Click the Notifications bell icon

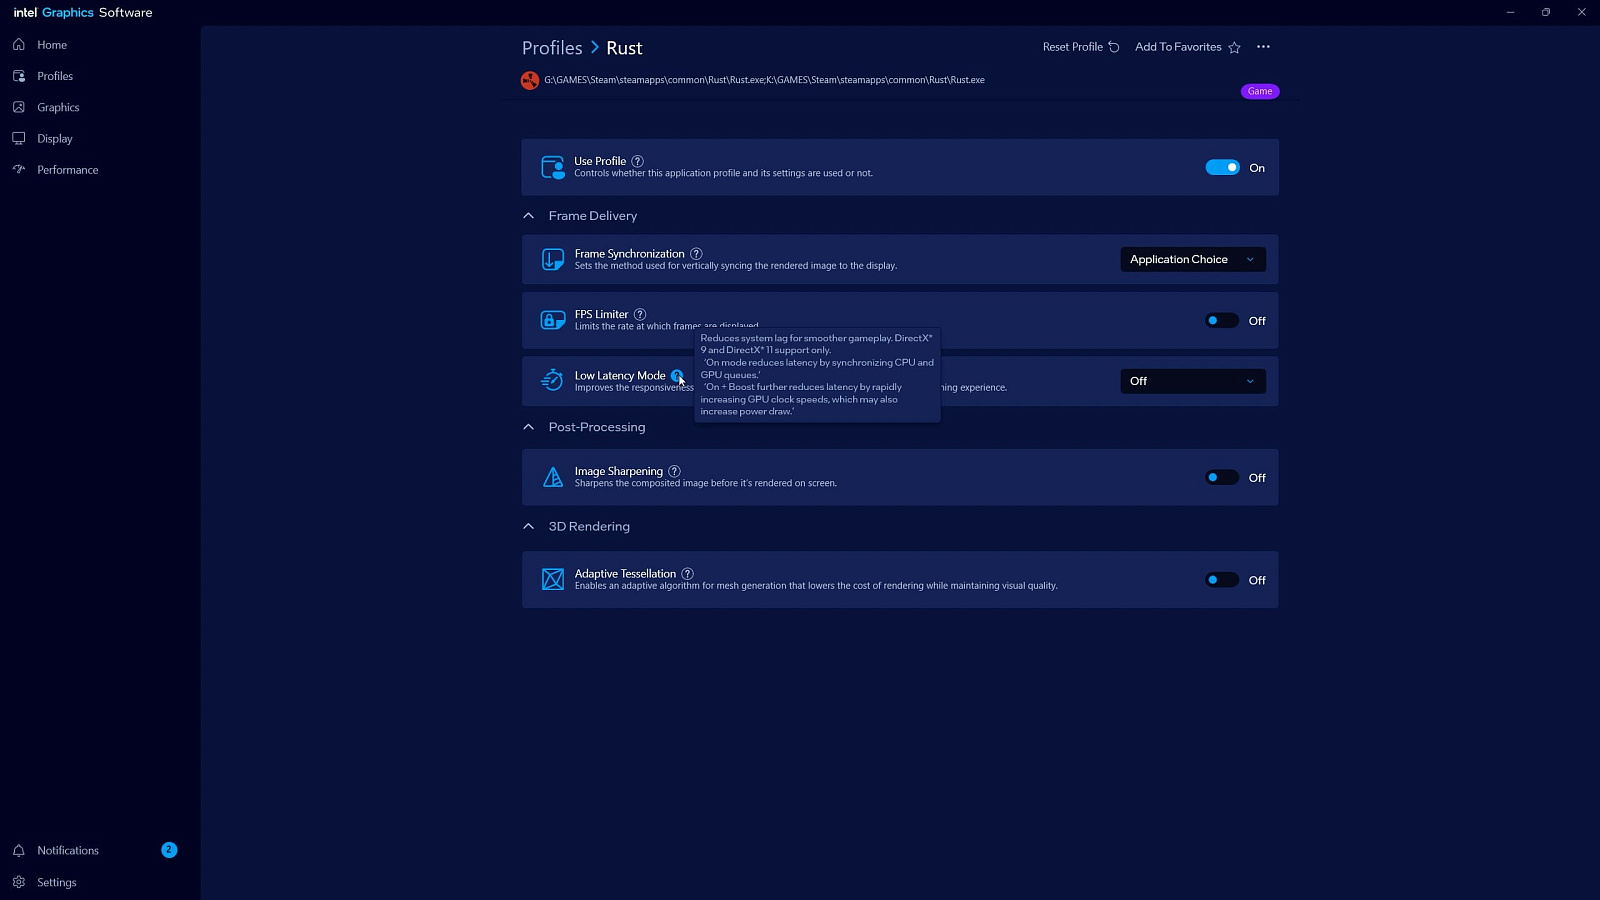pos(19,851)
